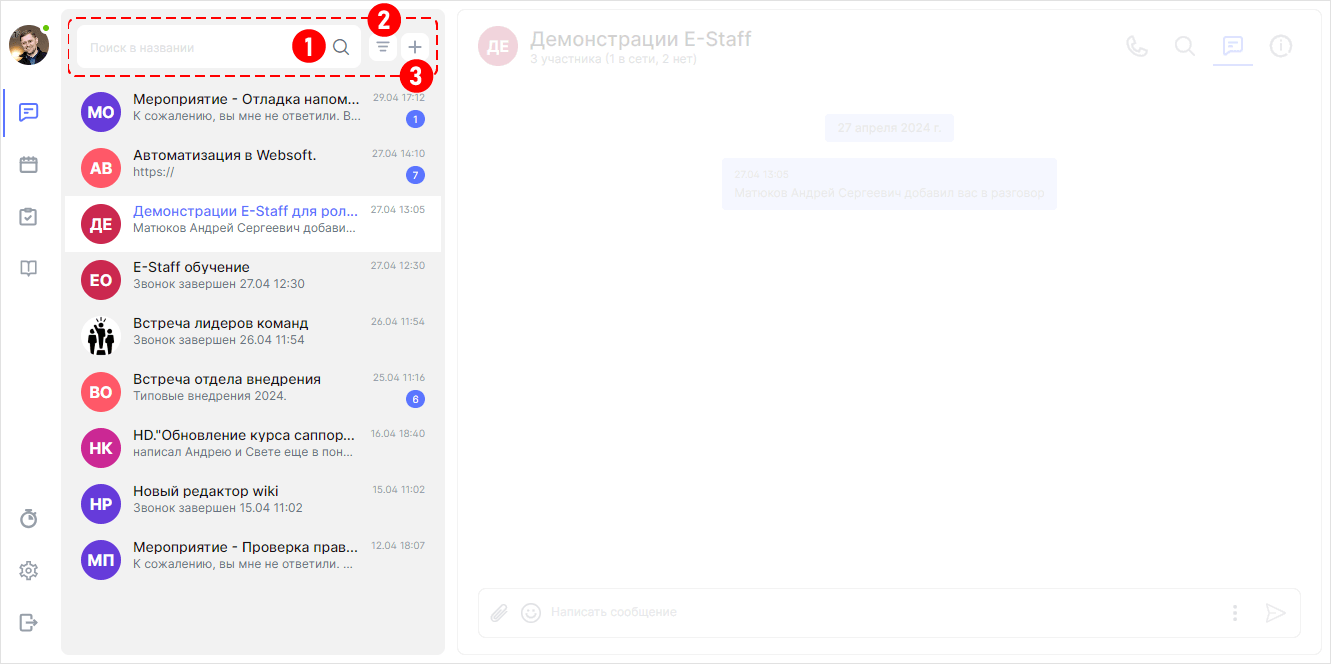
Task: Open the knowledge base book icon
Action: pos(28,267)
